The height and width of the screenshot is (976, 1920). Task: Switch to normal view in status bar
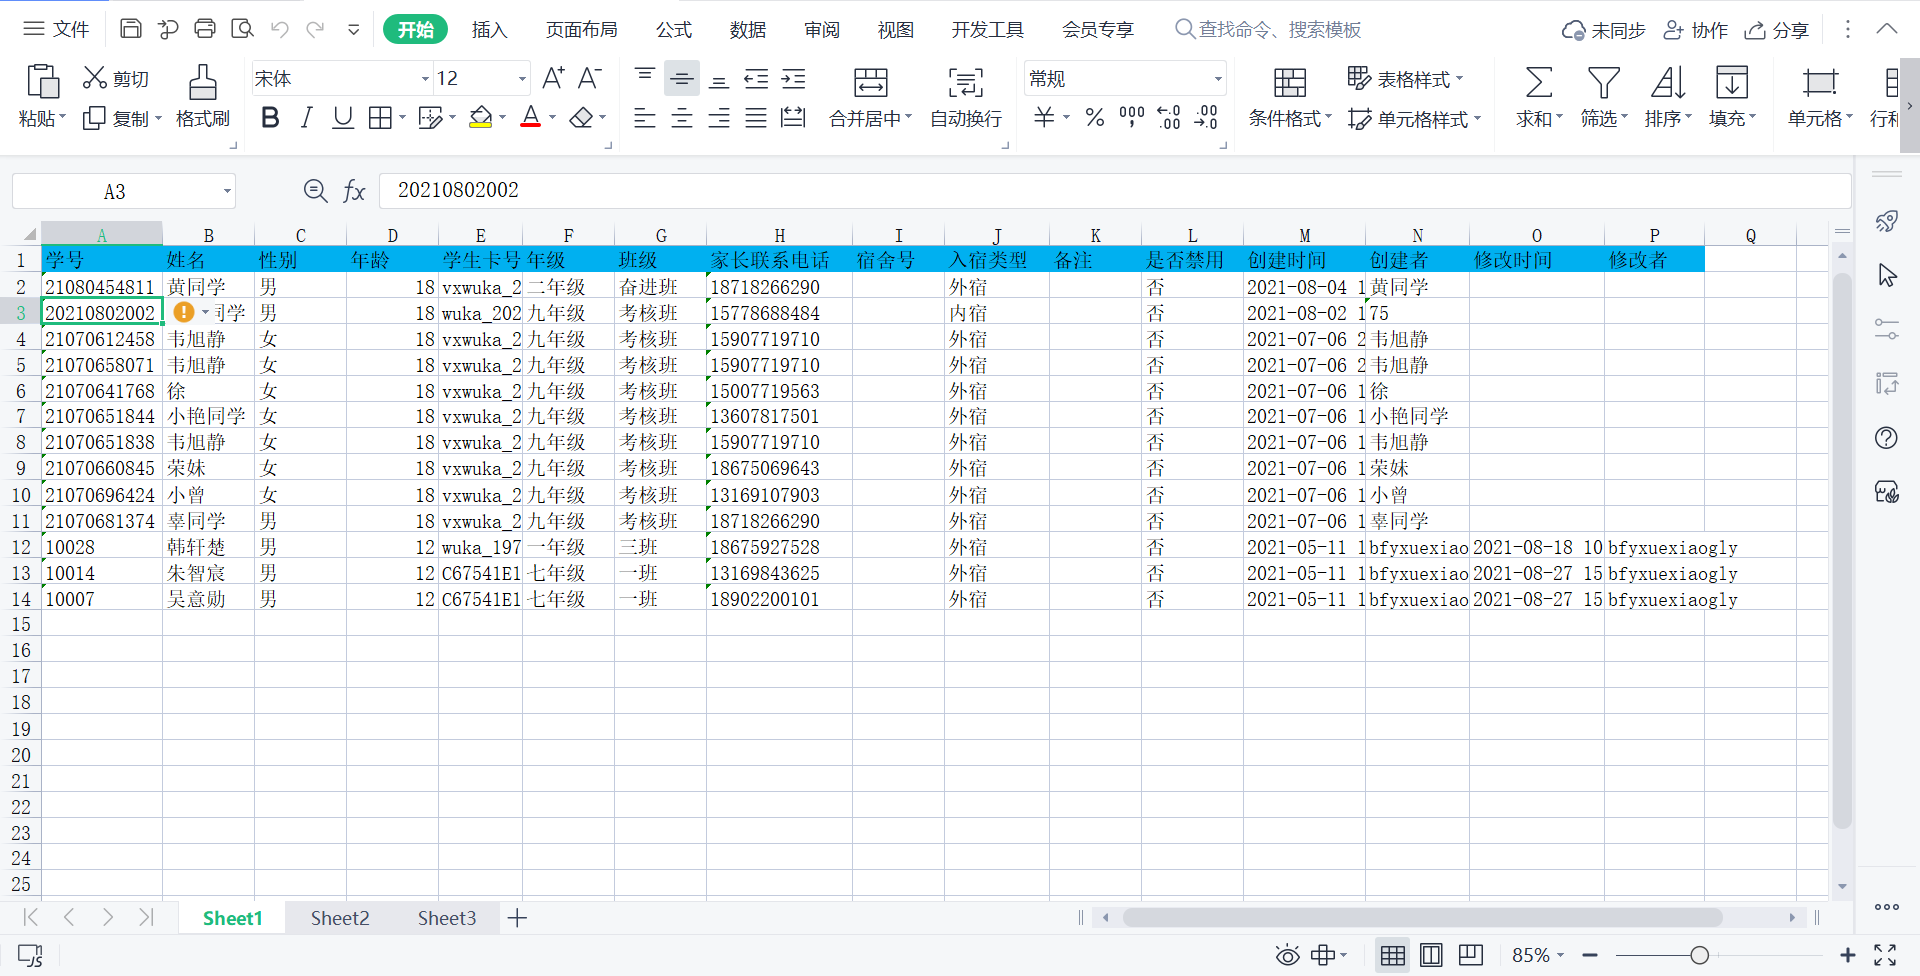[1393, 955]
